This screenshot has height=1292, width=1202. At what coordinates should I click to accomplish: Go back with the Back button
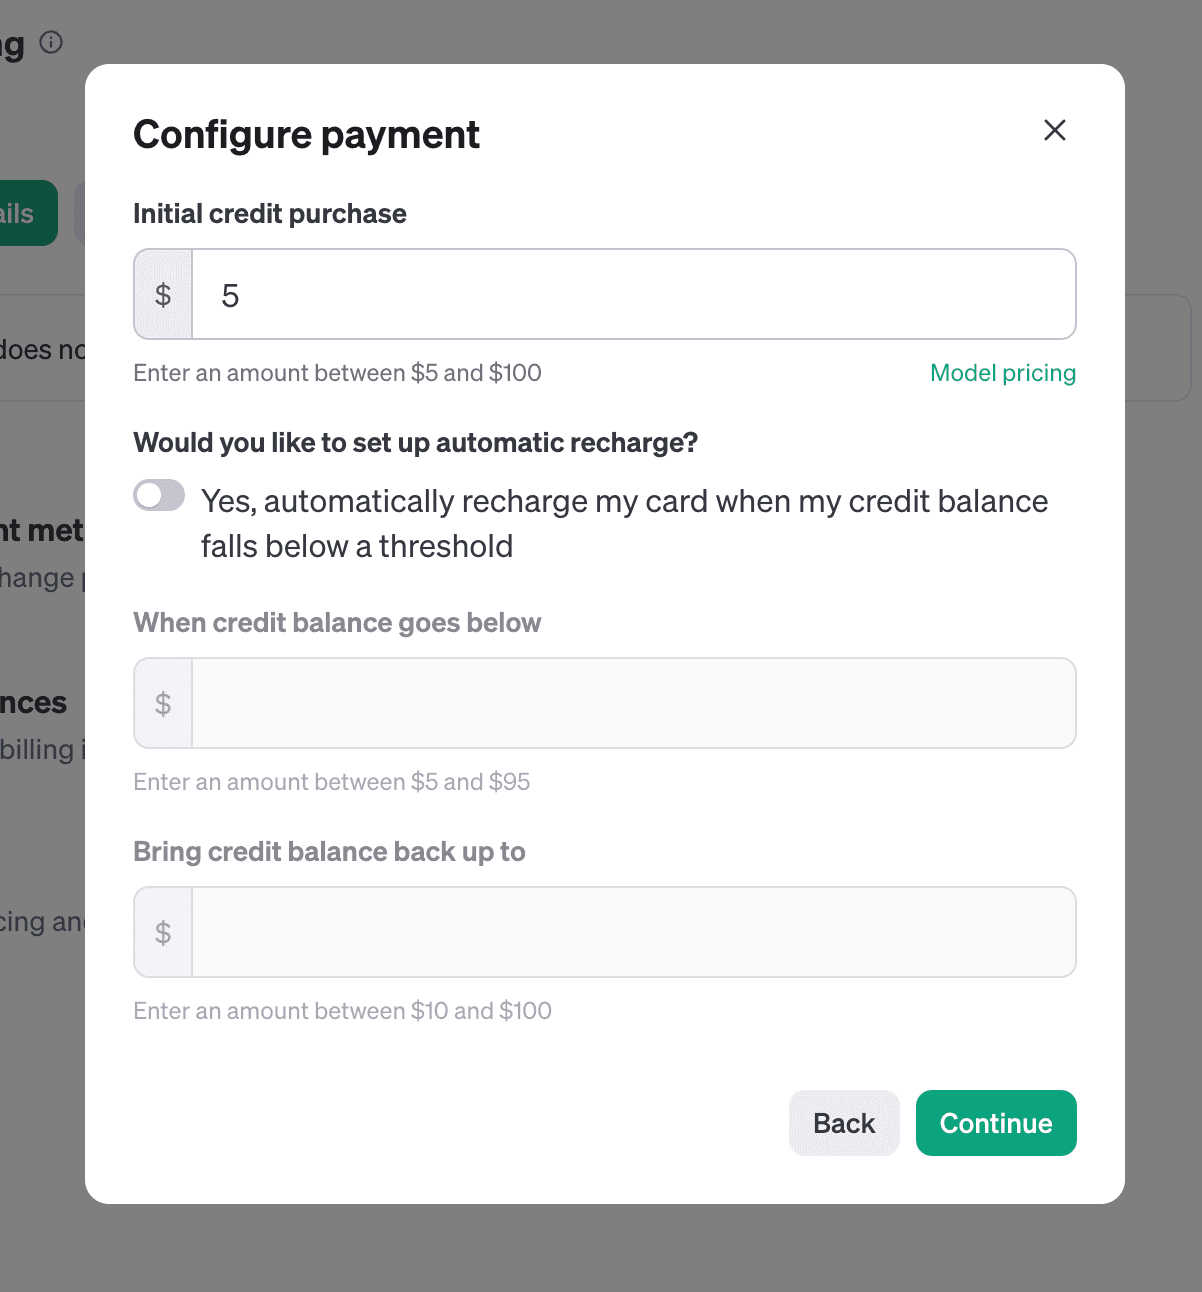point(844,1123)
